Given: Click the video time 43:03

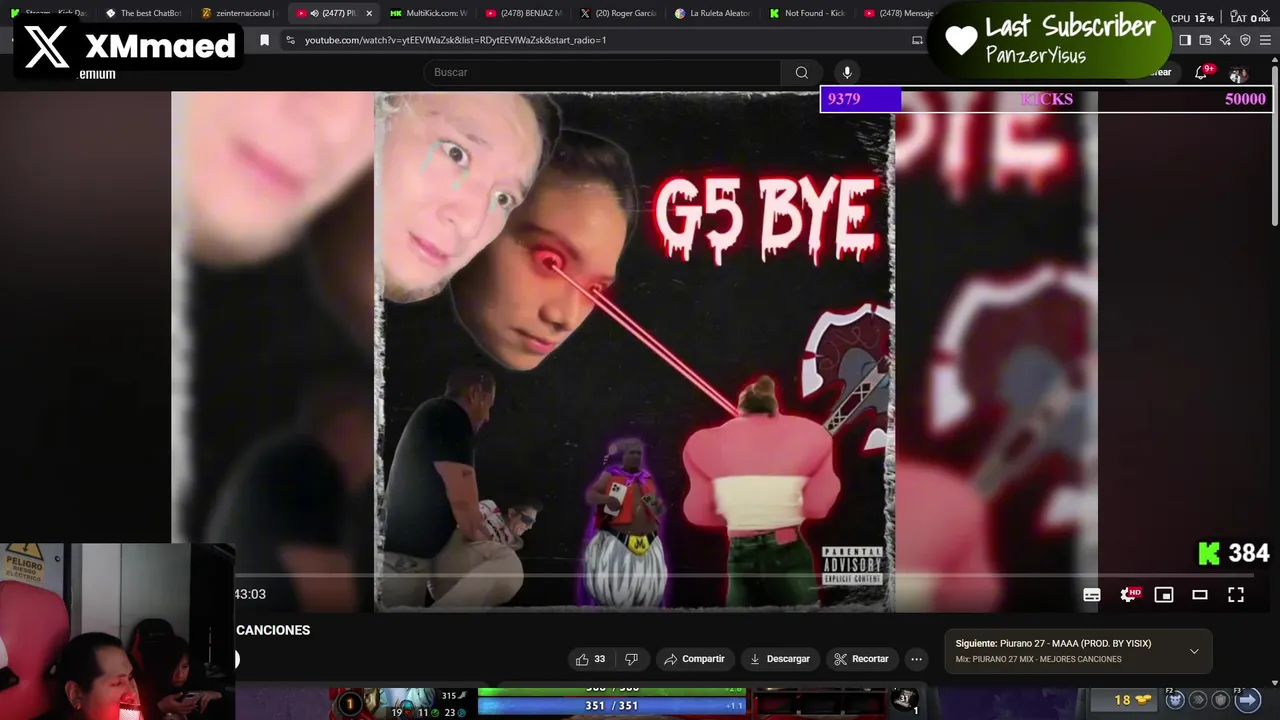Looking at the screenshot, I should pos(250,594).
